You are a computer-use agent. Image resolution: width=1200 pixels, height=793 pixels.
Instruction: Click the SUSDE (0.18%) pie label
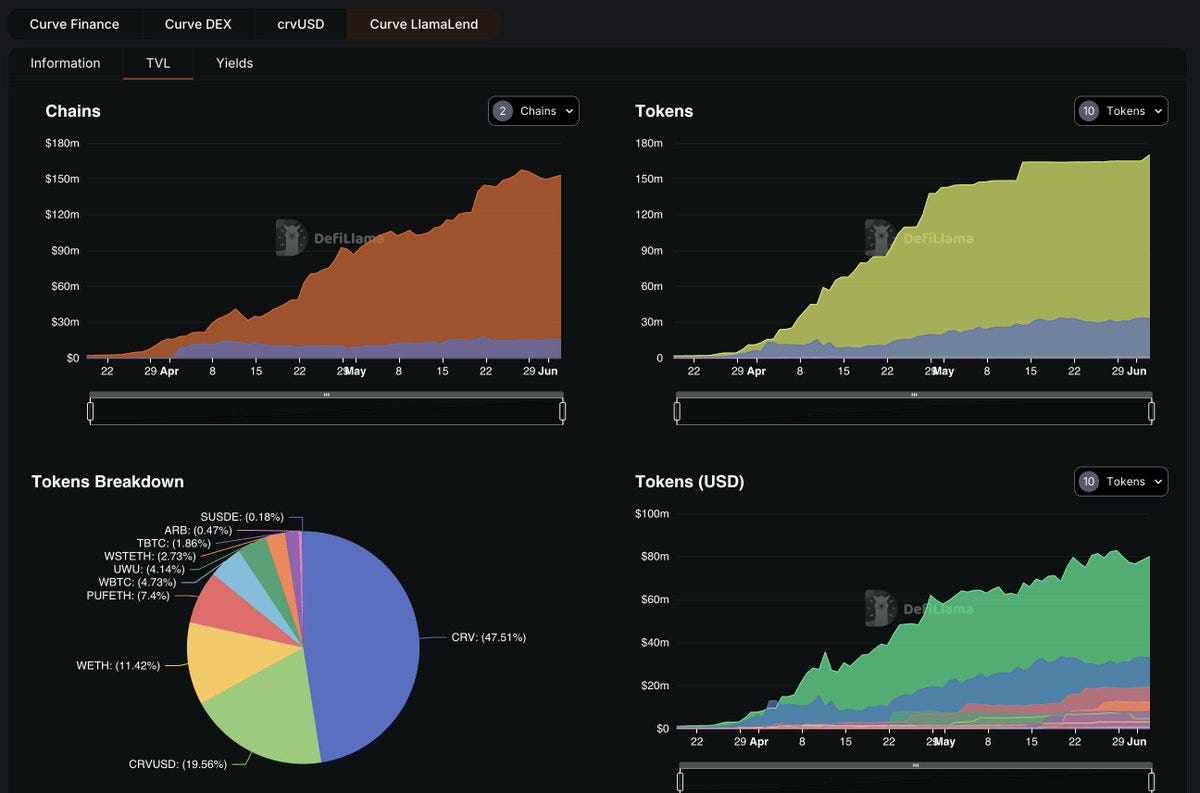pos(242,517)
